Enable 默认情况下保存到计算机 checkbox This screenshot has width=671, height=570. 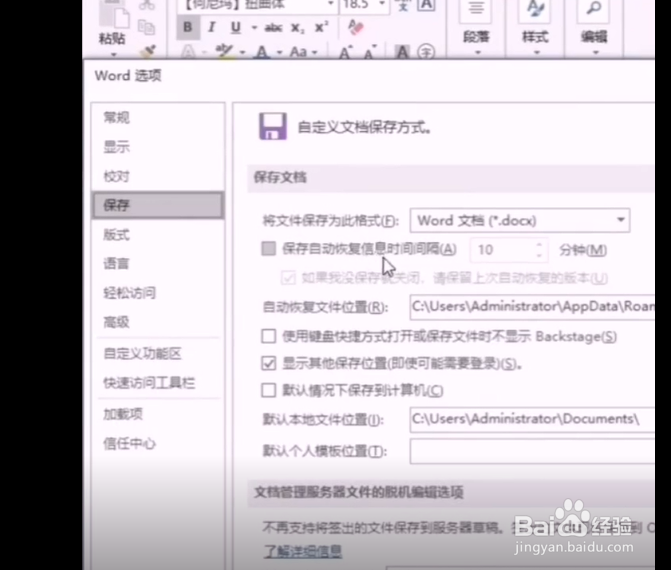tap(268, 390)
